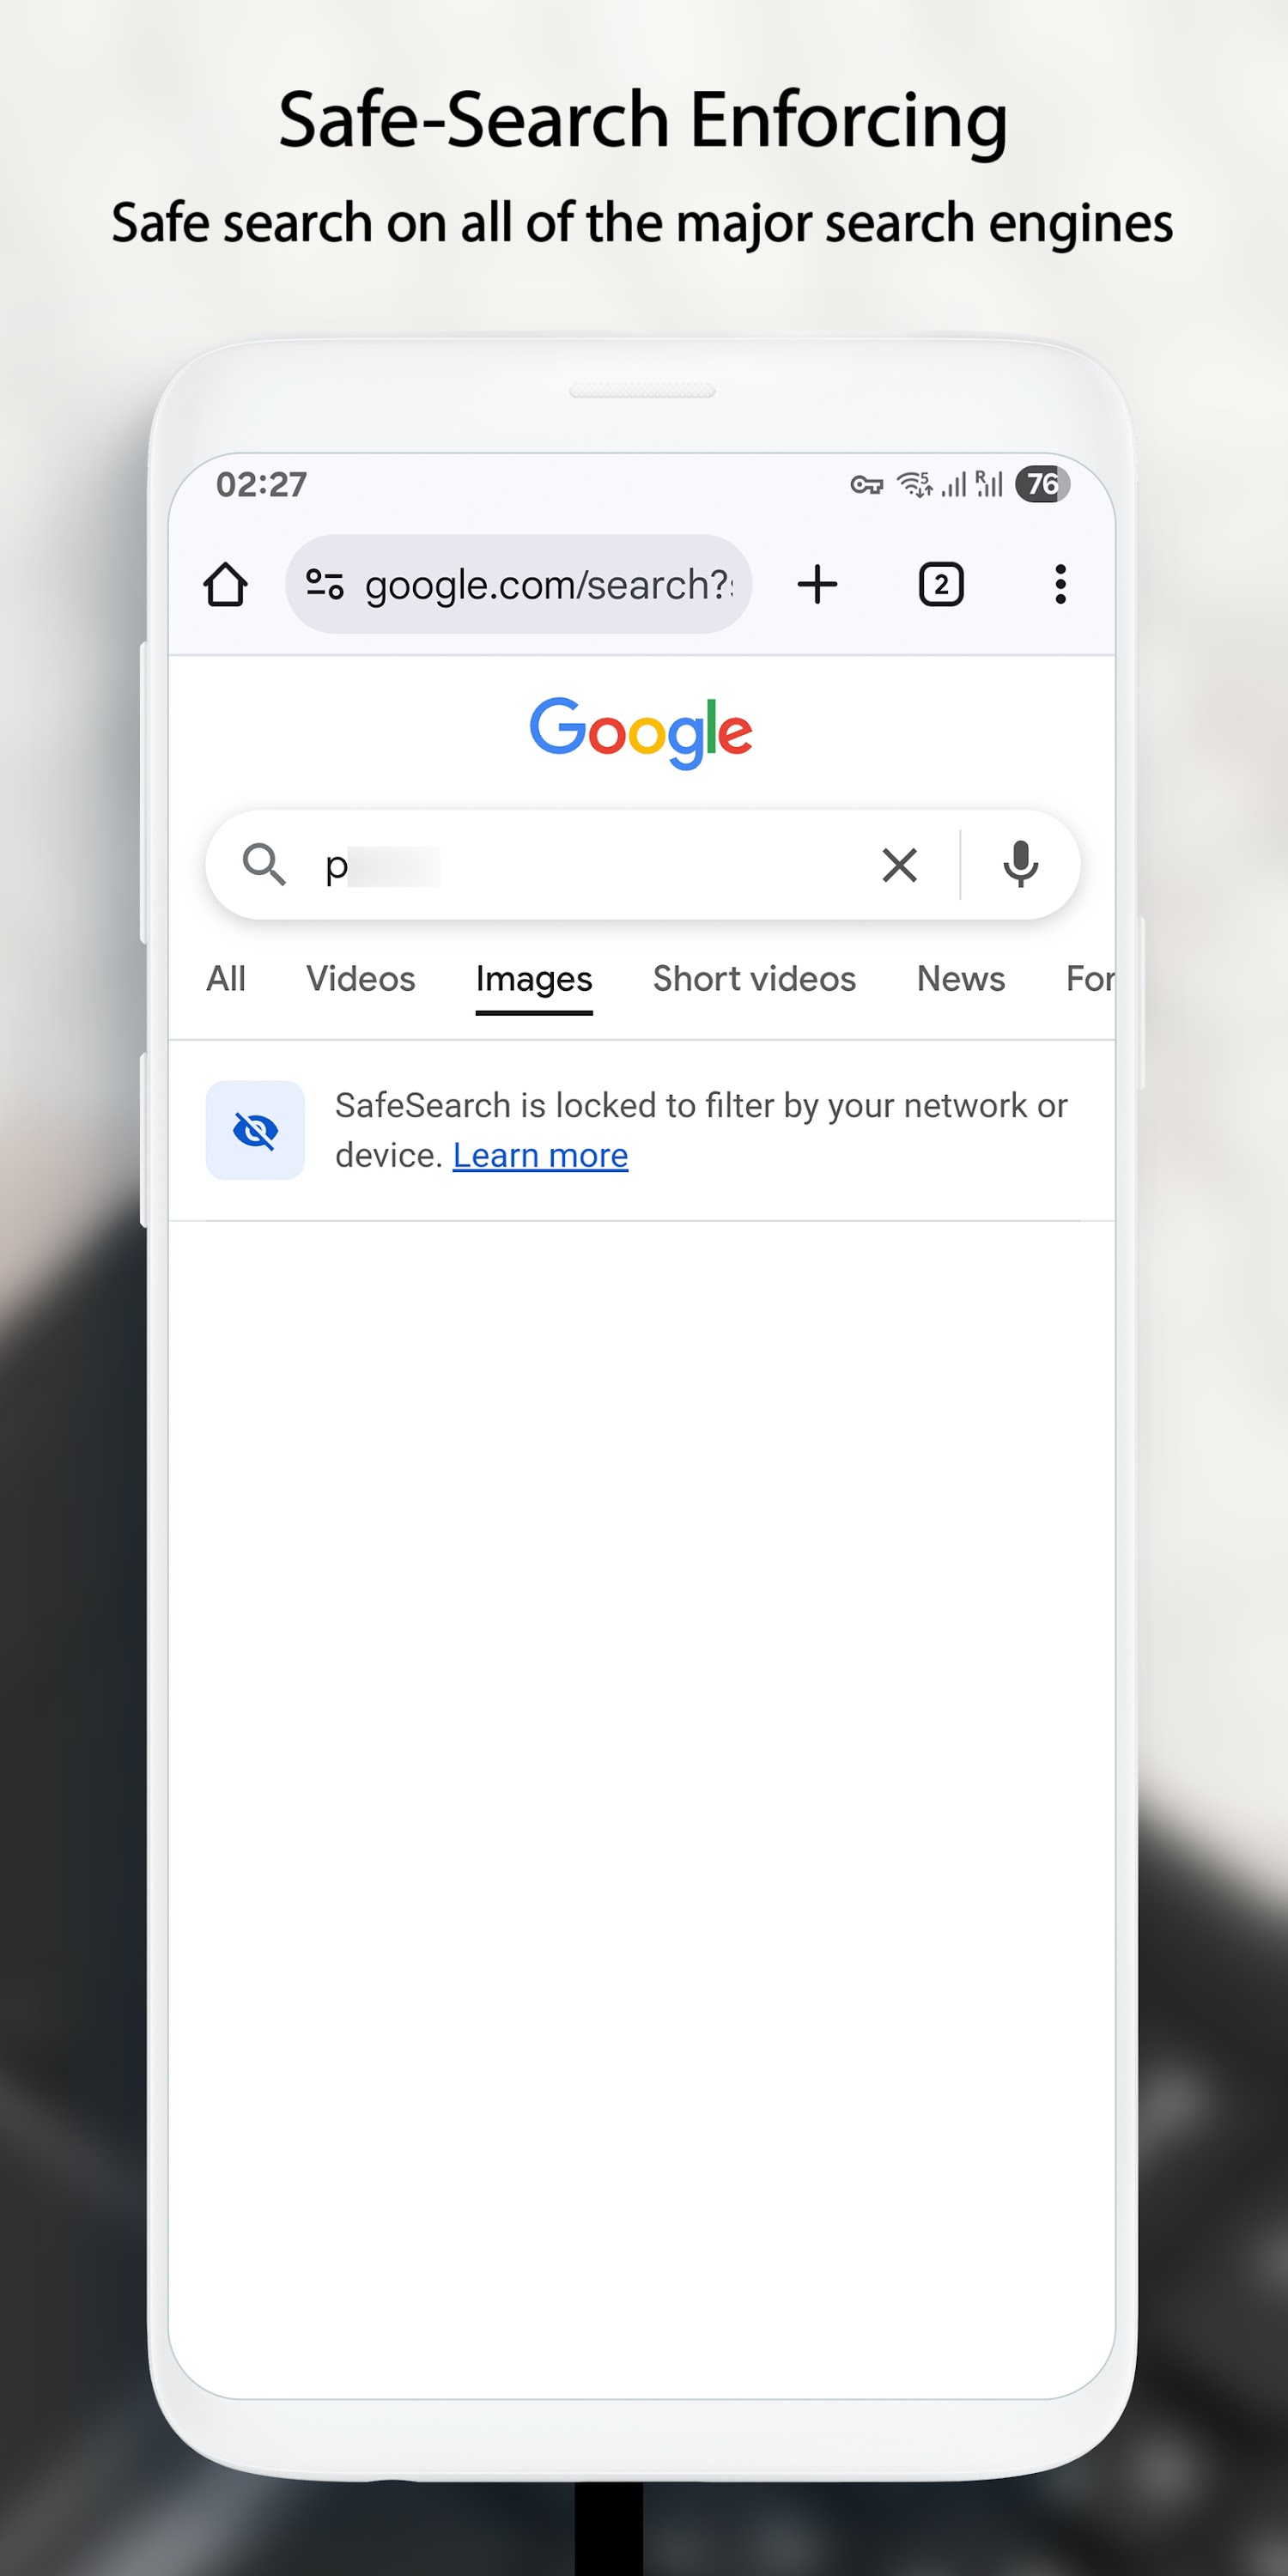Open the partially visible Forums tab

coord(1090,978)
